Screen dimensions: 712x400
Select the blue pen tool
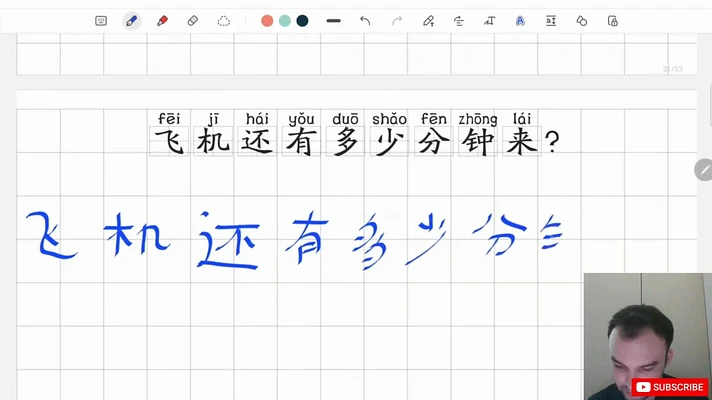[132, 21]
